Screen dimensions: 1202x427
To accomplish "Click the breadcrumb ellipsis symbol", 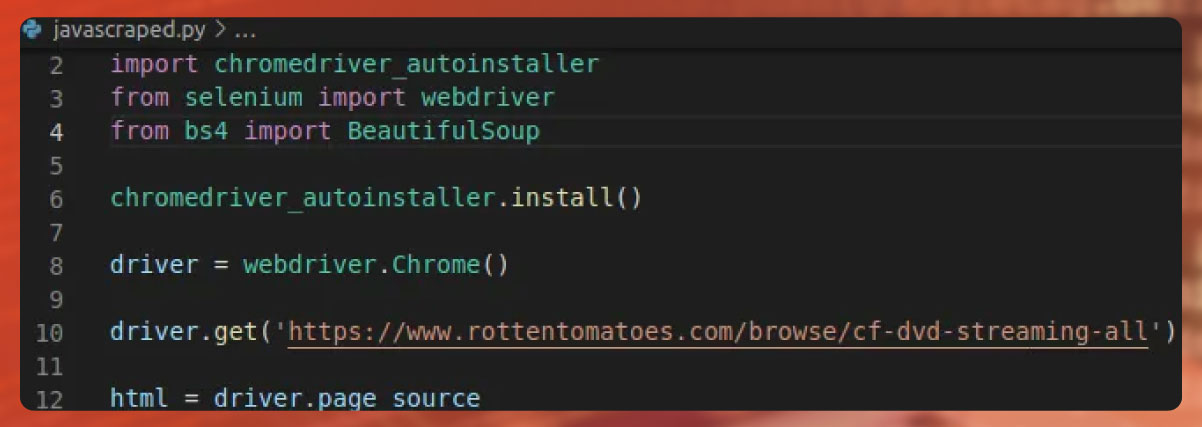I will (x=246, y=31).
